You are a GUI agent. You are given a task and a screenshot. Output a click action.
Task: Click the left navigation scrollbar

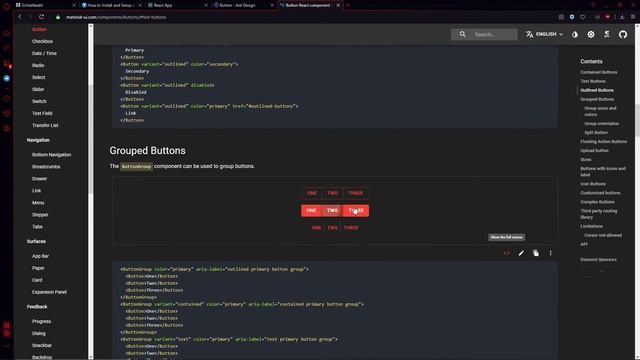coord(91,191)
